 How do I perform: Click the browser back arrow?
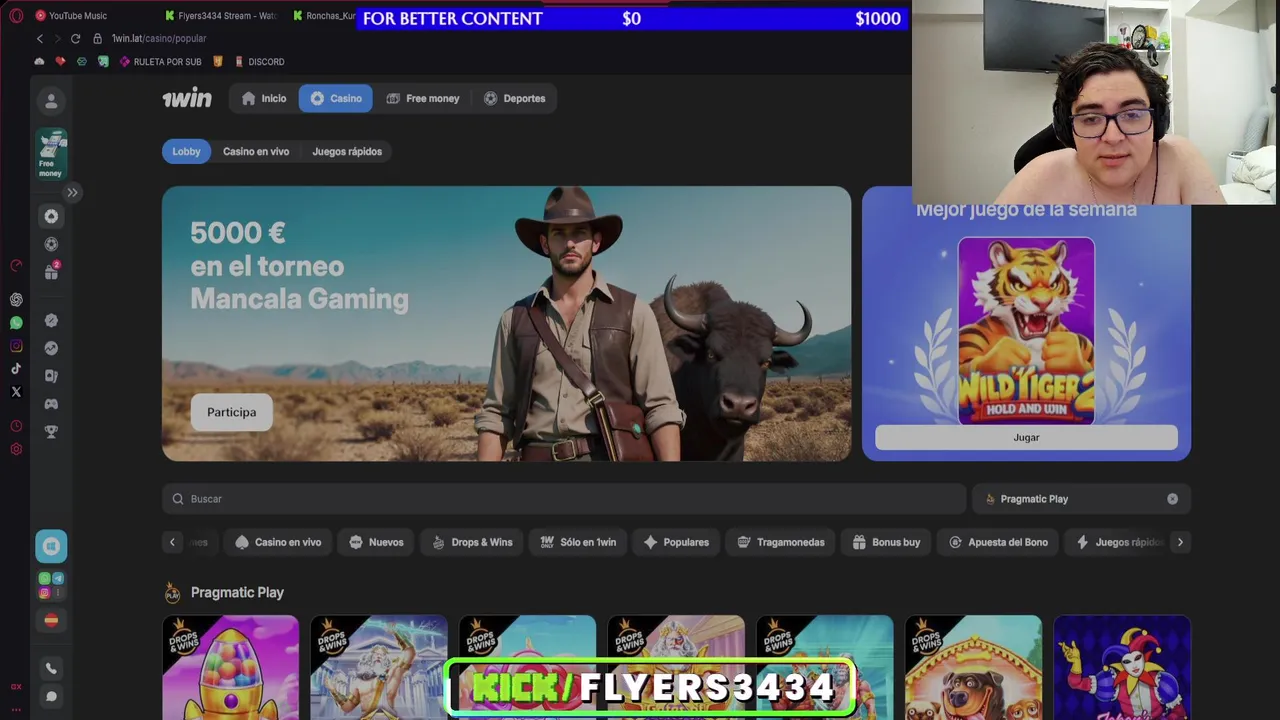coord(40,38)
